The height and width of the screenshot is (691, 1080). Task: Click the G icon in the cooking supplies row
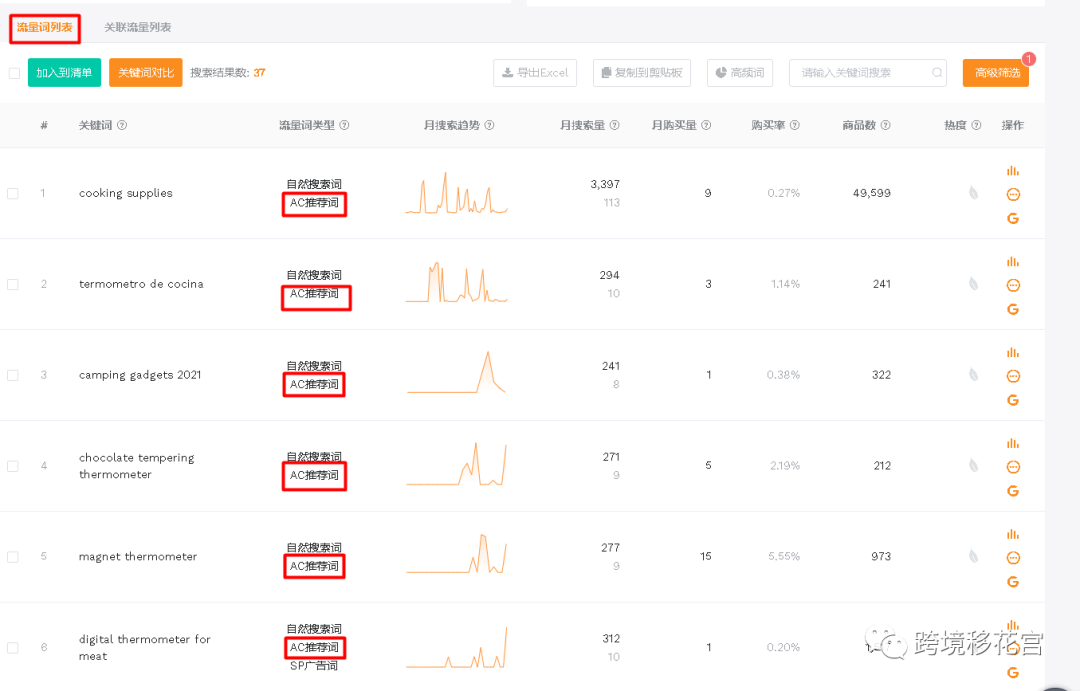[1013, 218]
